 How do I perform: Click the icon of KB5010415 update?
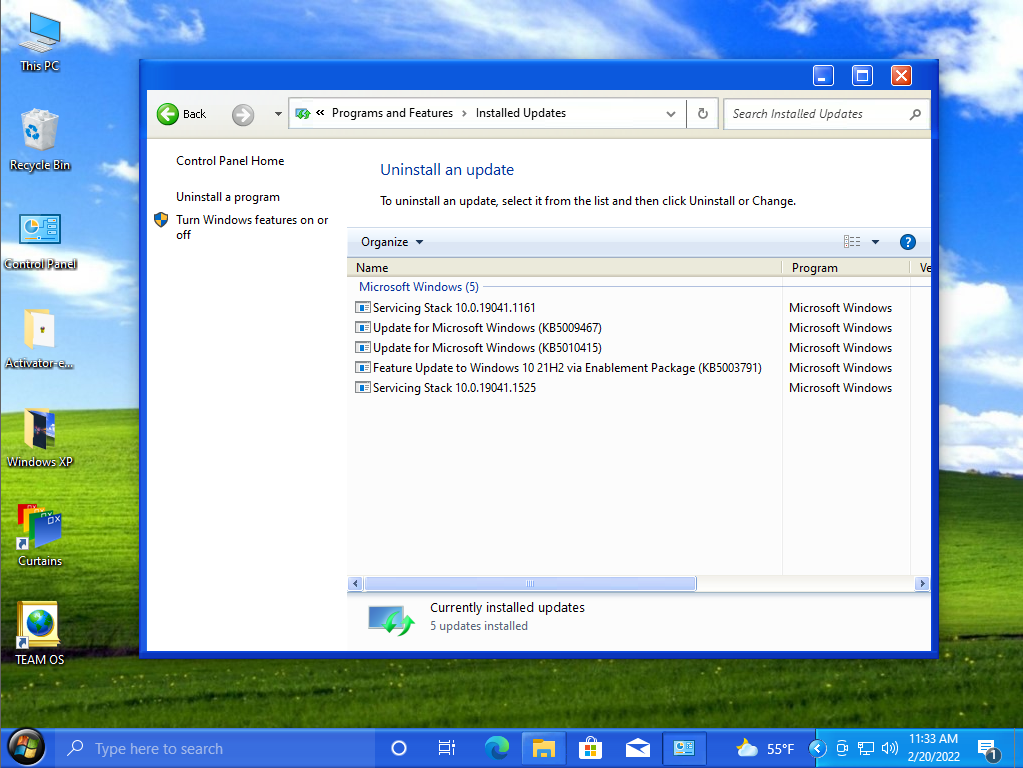pos(362,347)
